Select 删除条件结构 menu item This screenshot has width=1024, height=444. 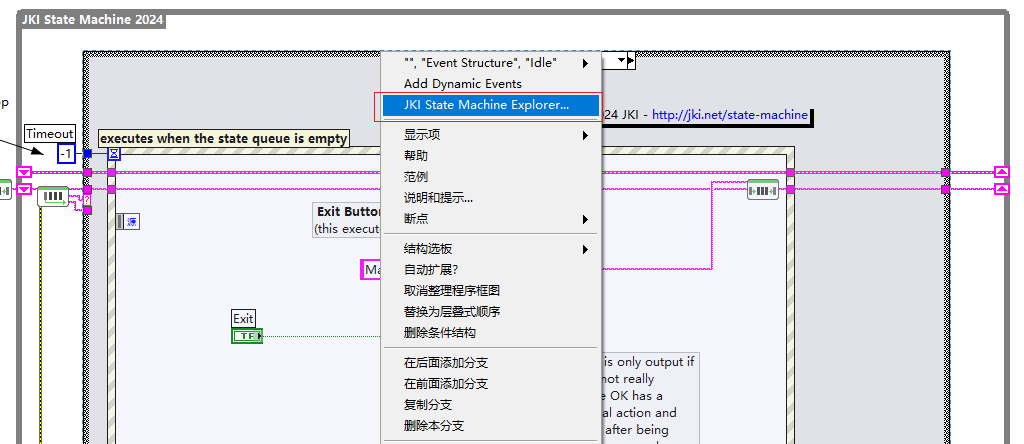[490, 333]
